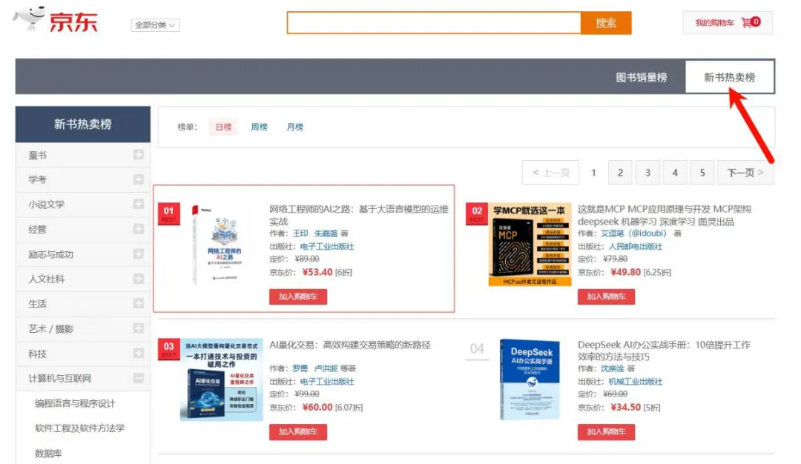
Task: Switch to 新书热卖榜 tab
Action: tap(729, 77)
